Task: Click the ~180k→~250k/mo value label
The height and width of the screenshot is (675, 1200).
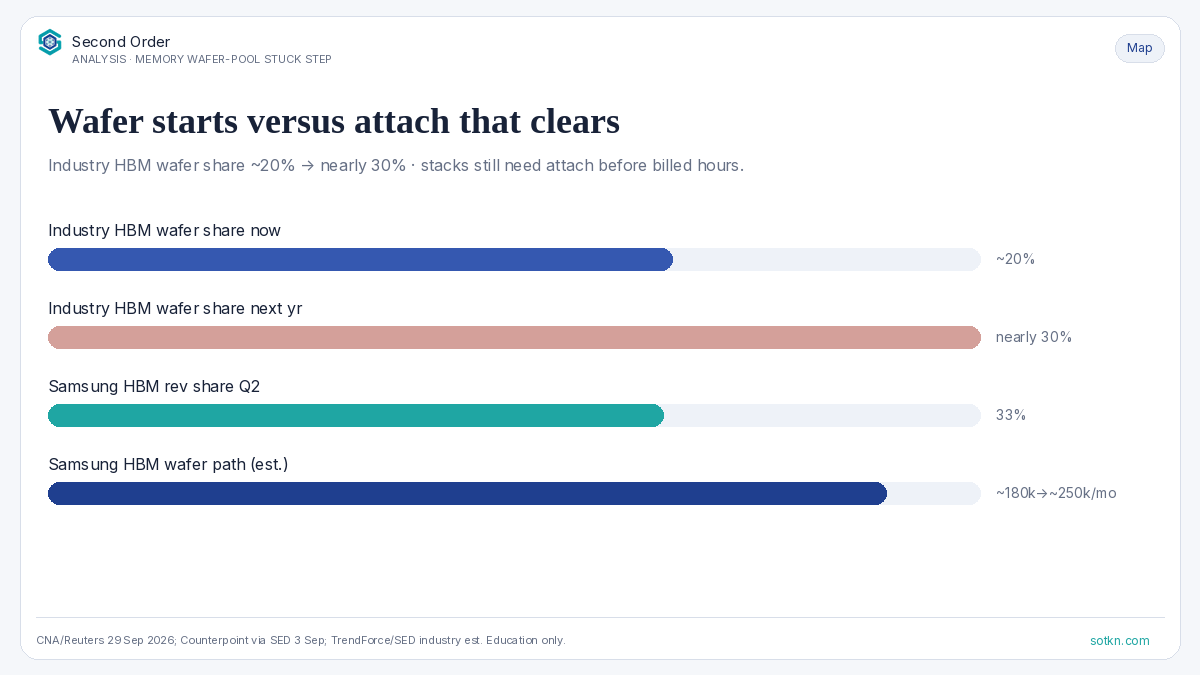Action: click(1056, 493)
